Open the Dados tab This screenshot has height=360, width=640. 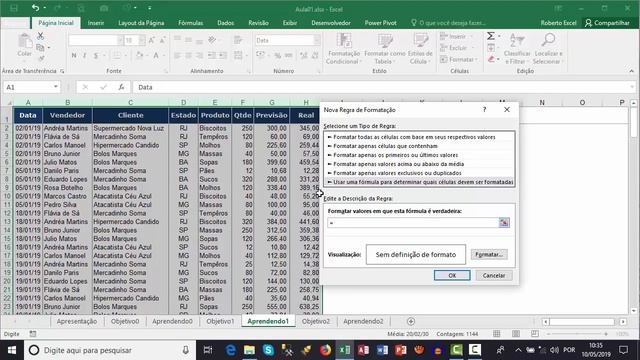[226, 23]
